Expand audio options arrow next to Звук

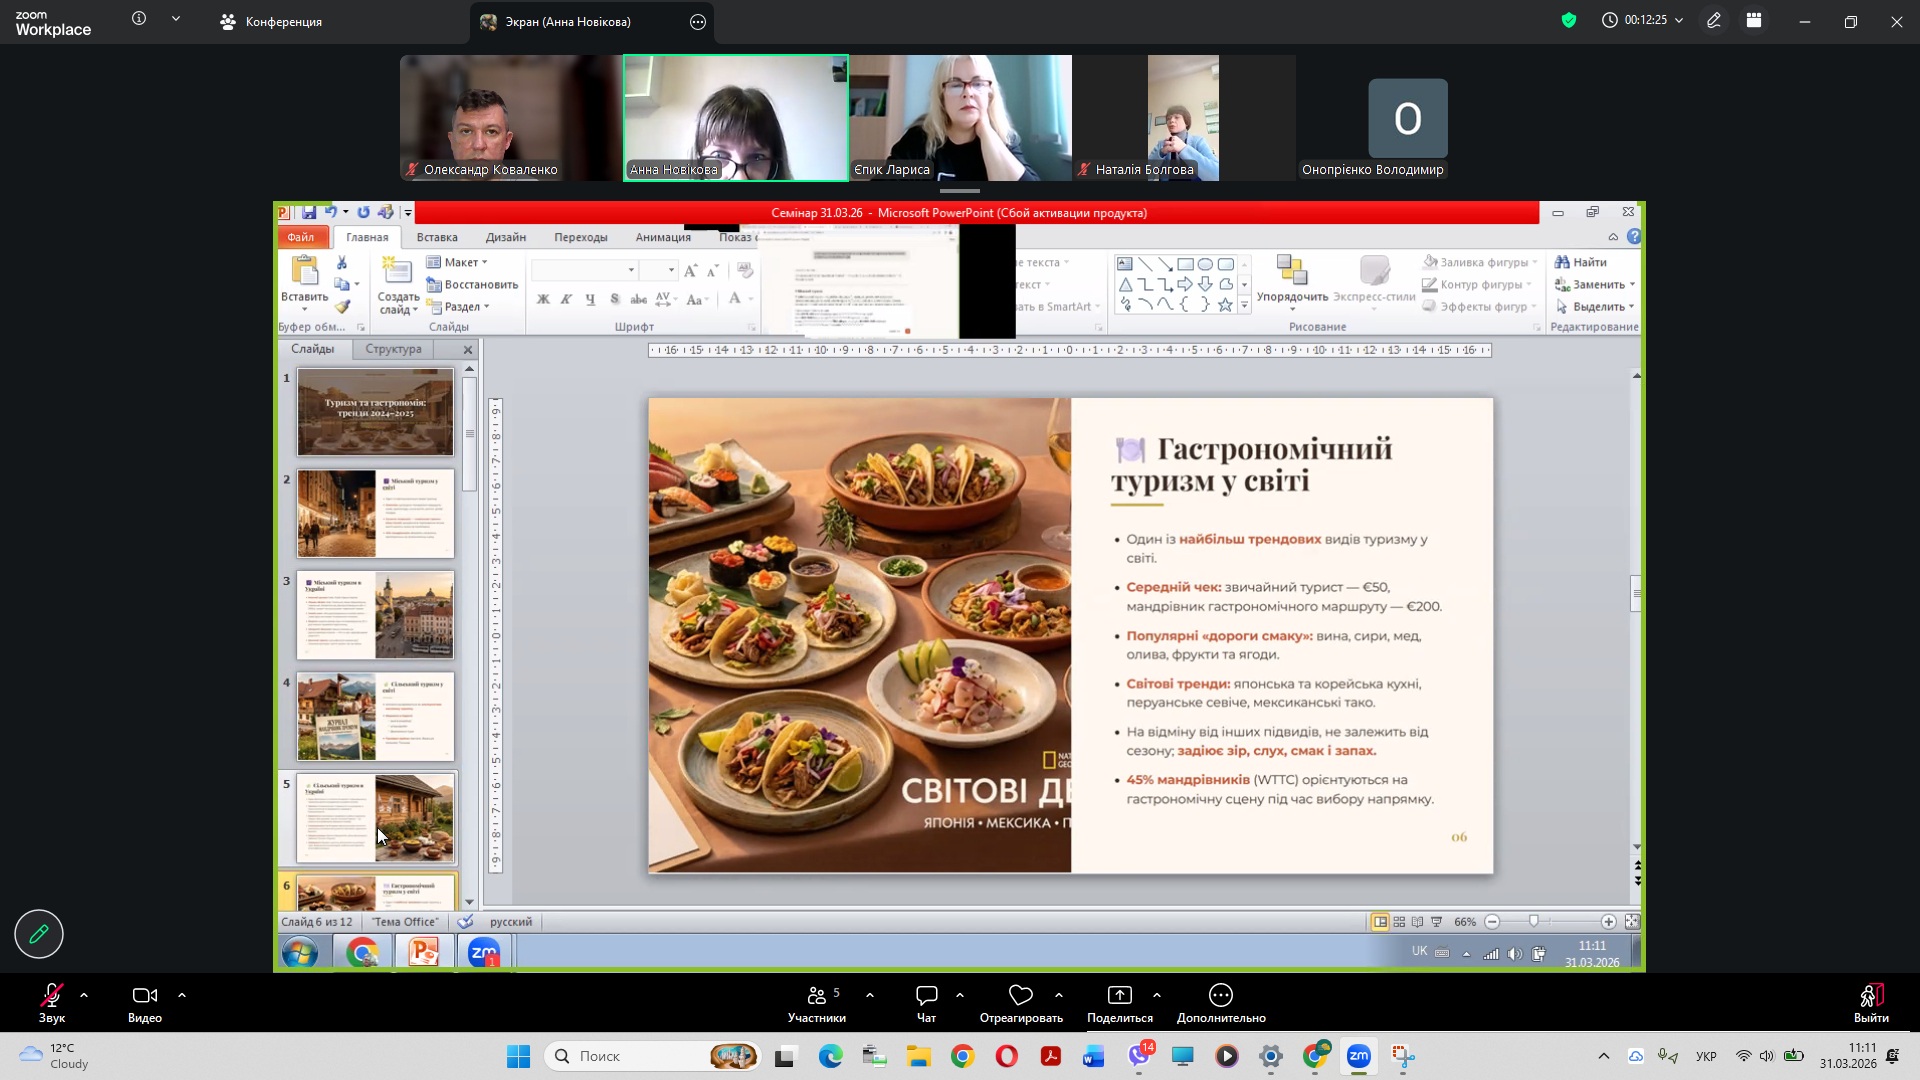click(x=84, y=996)
